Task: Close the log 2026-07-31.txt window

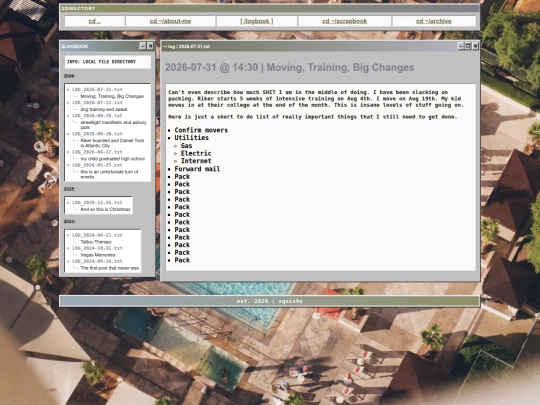Action: pos(475,46)
